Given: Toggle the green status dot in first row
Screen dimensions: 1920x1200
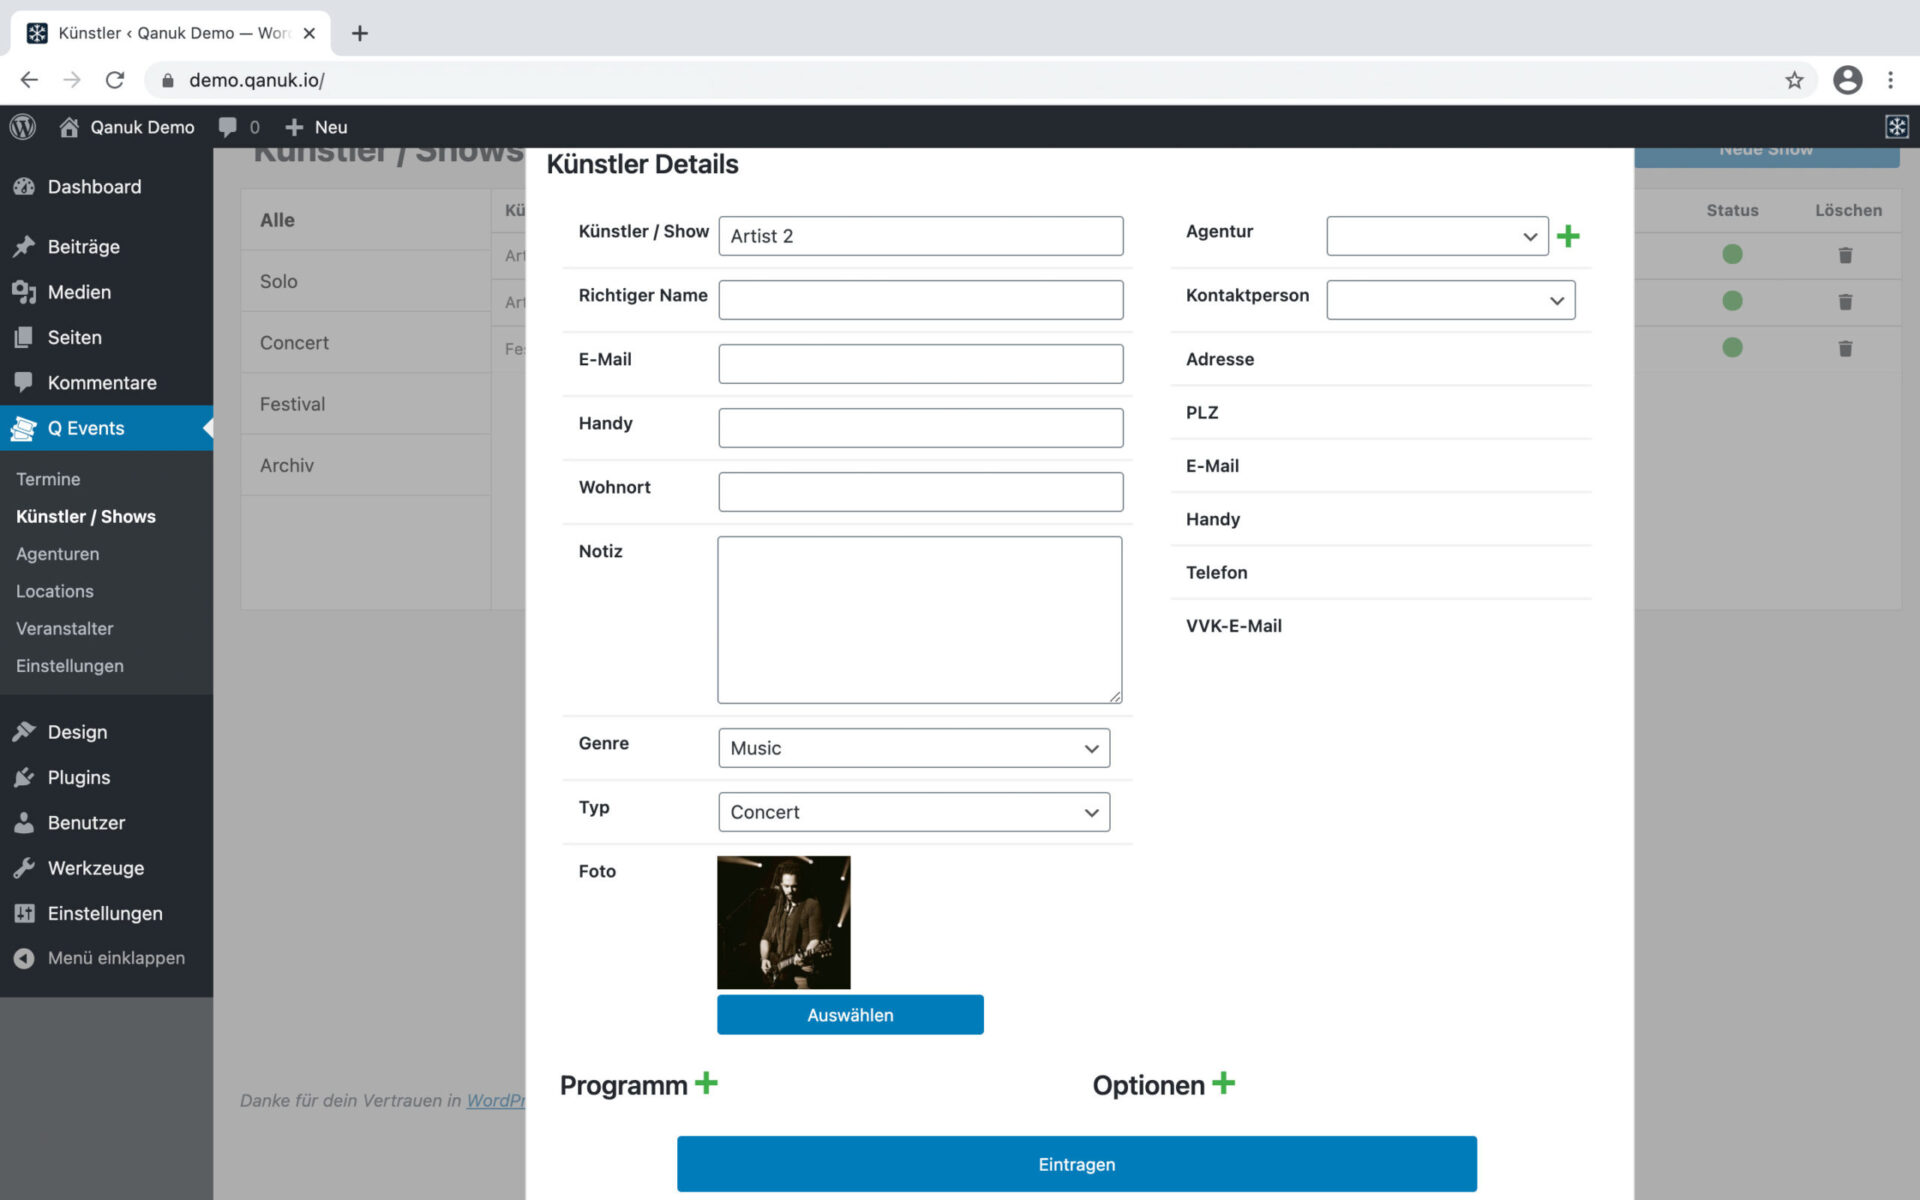Looking at the screenshot, I should [x=1732, y=255].
